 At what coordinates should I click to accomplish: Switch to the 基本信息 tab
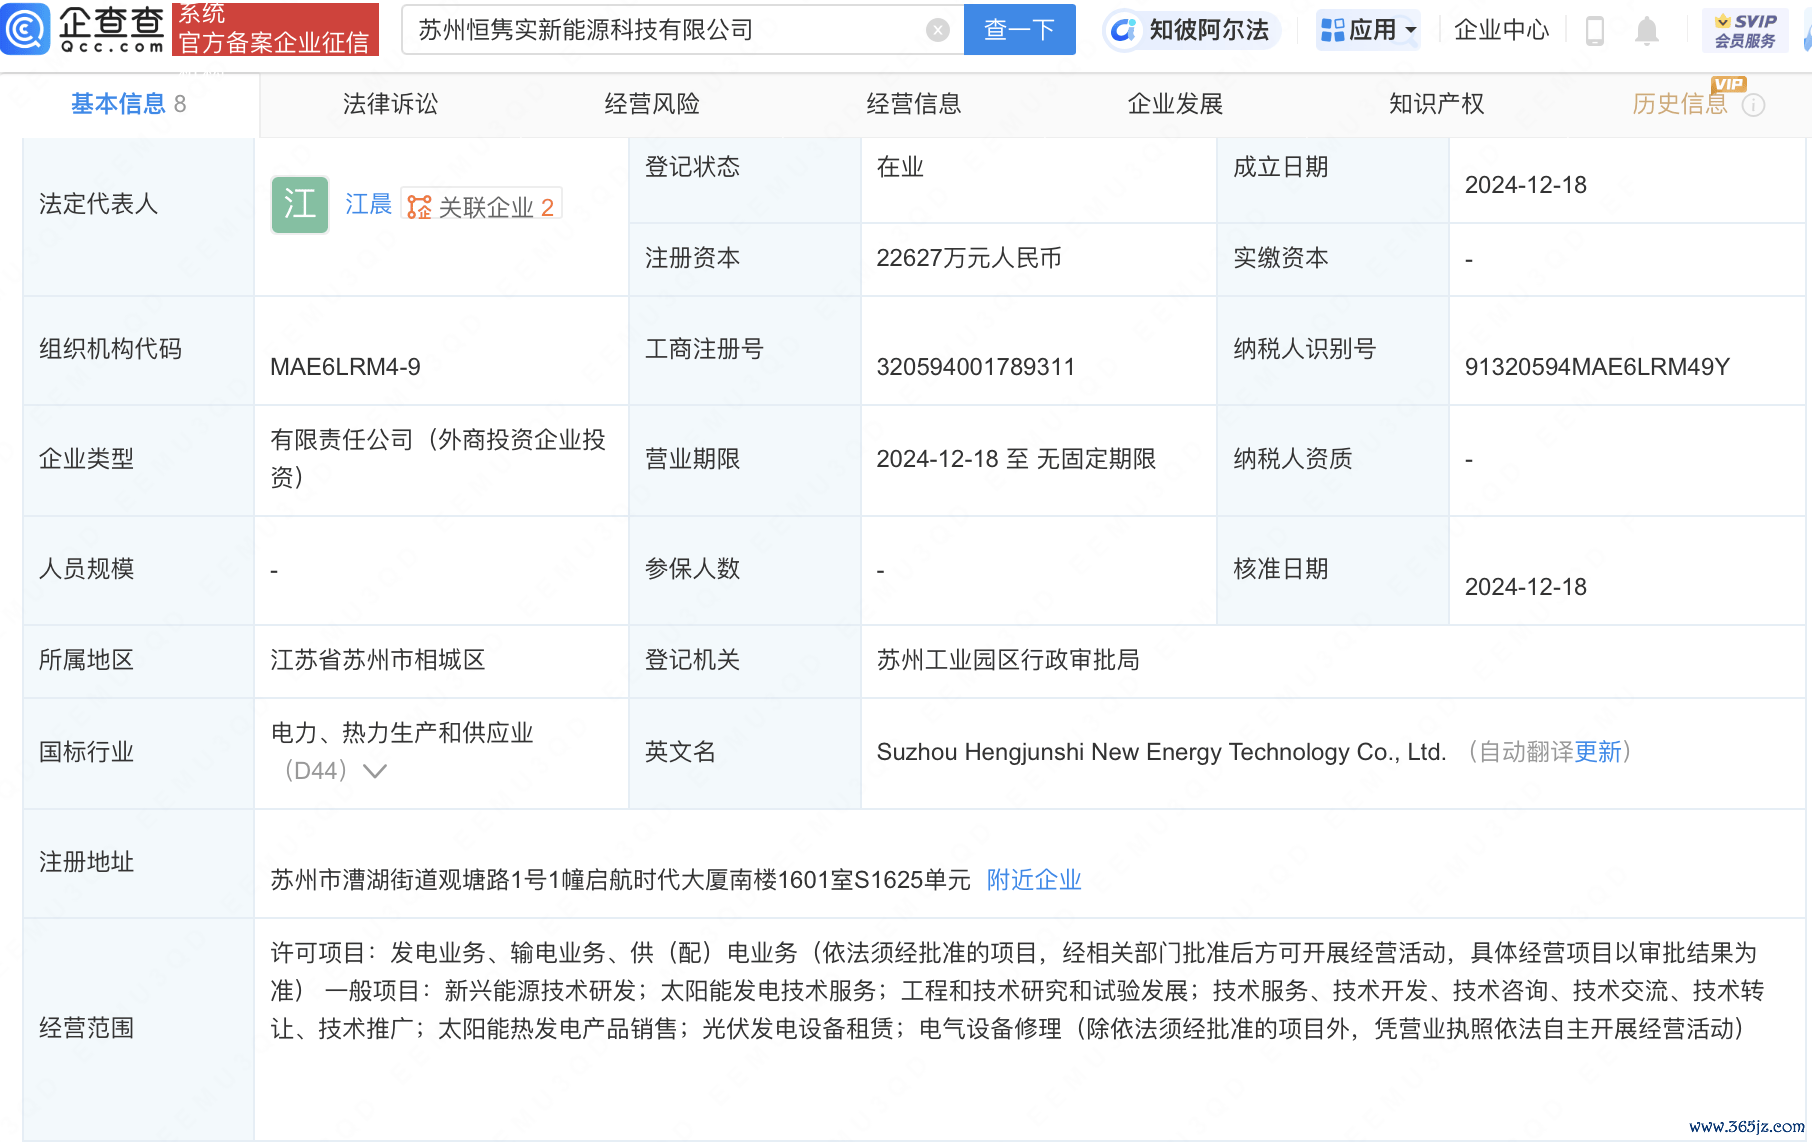129,104
